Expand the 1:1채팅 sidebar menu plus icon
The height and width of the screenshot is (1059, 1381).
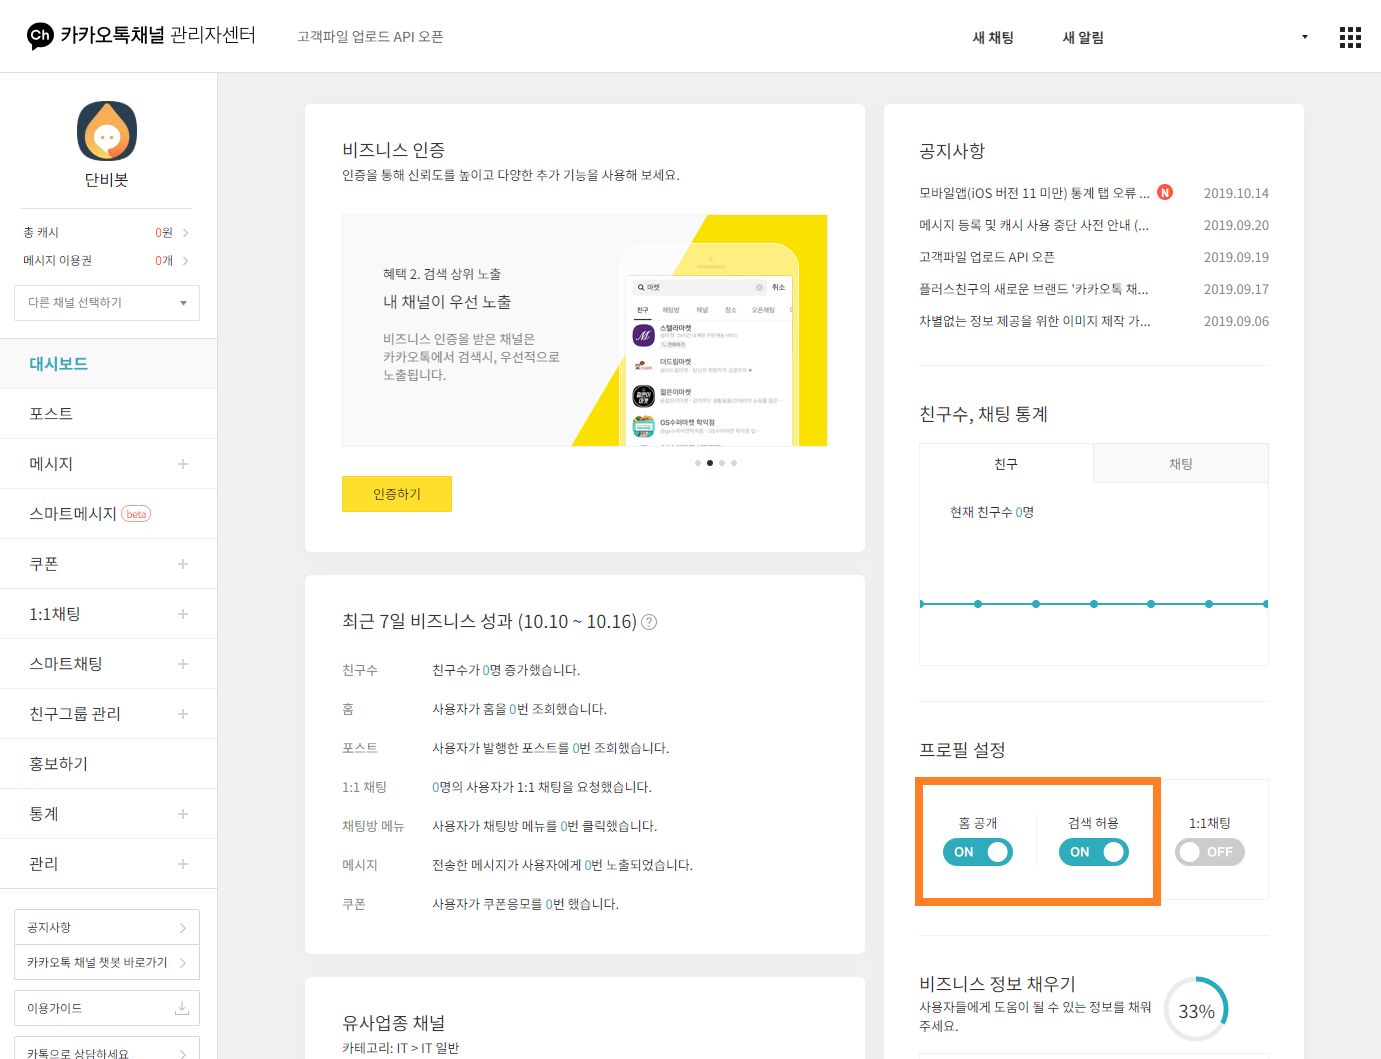183,614
